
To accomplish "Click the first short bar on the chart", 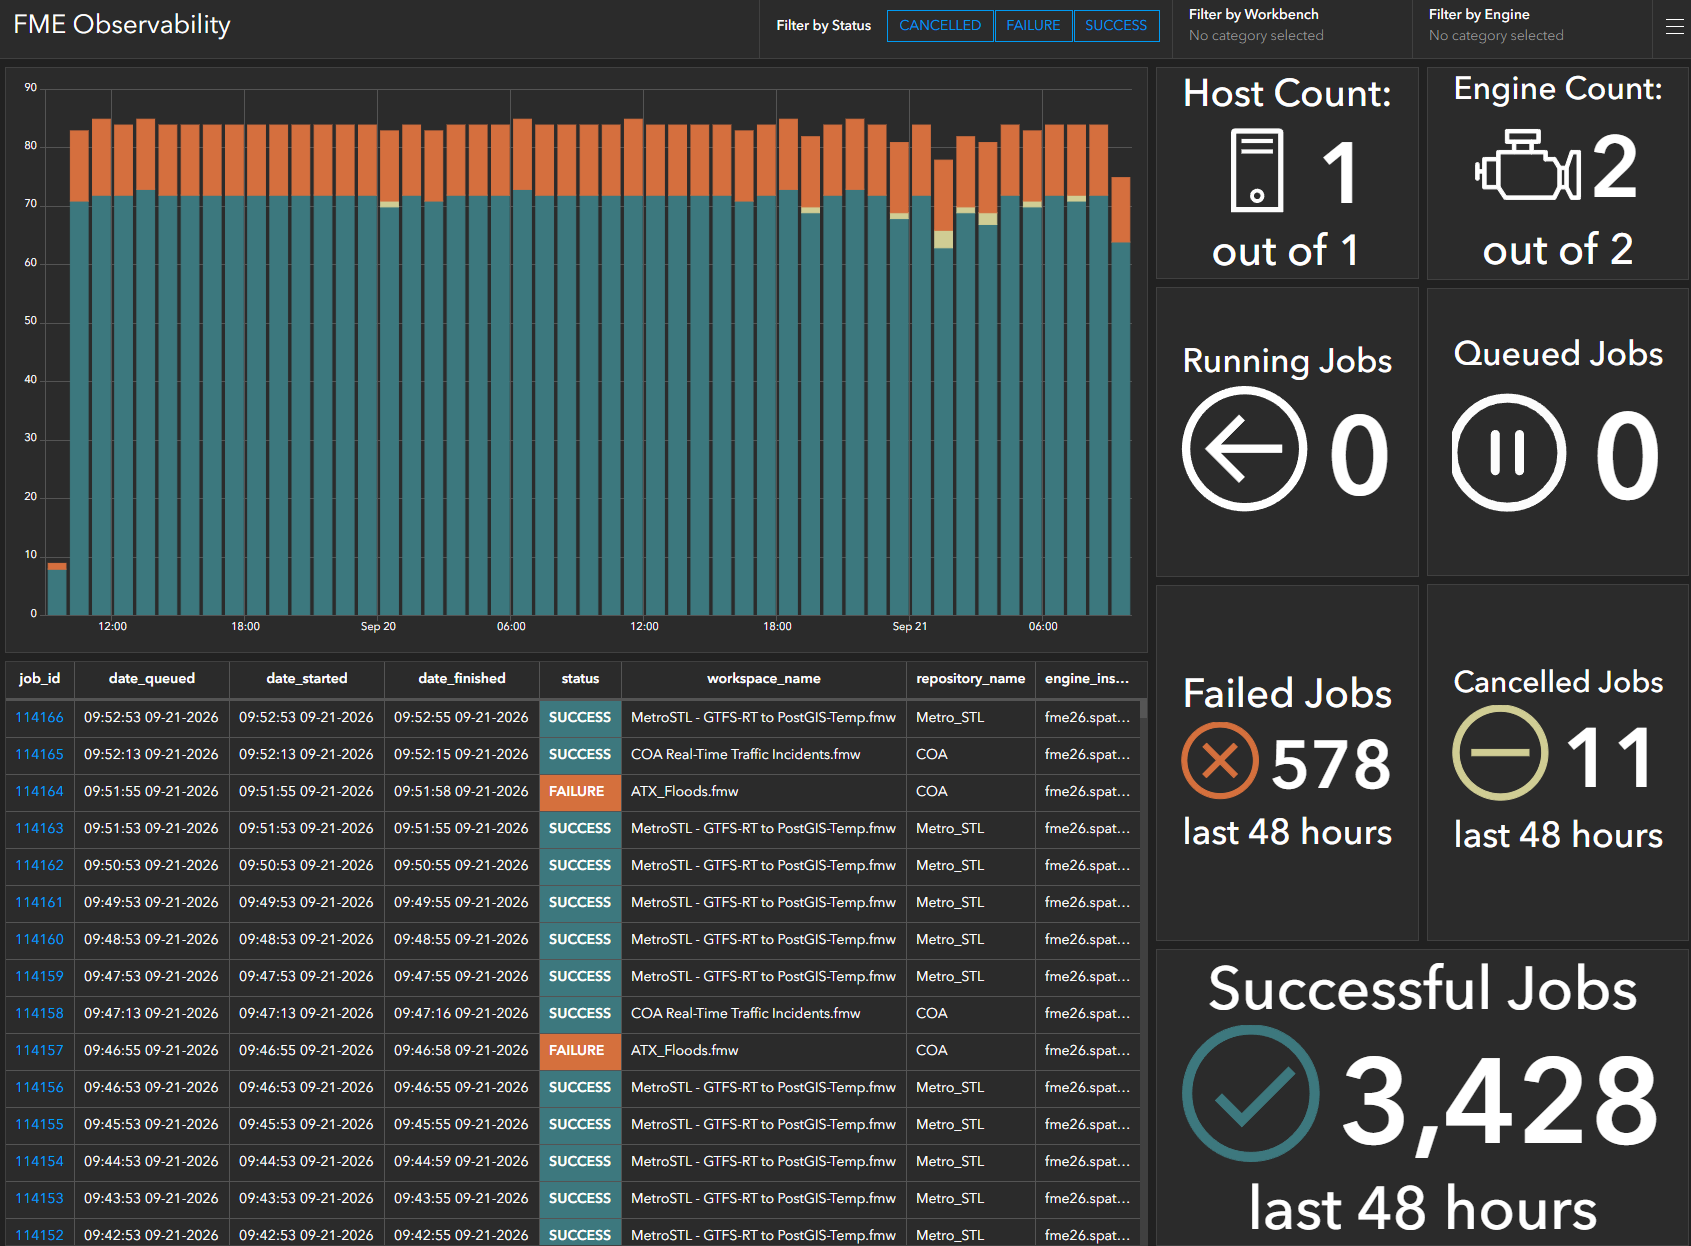I will tap(57, 589).
